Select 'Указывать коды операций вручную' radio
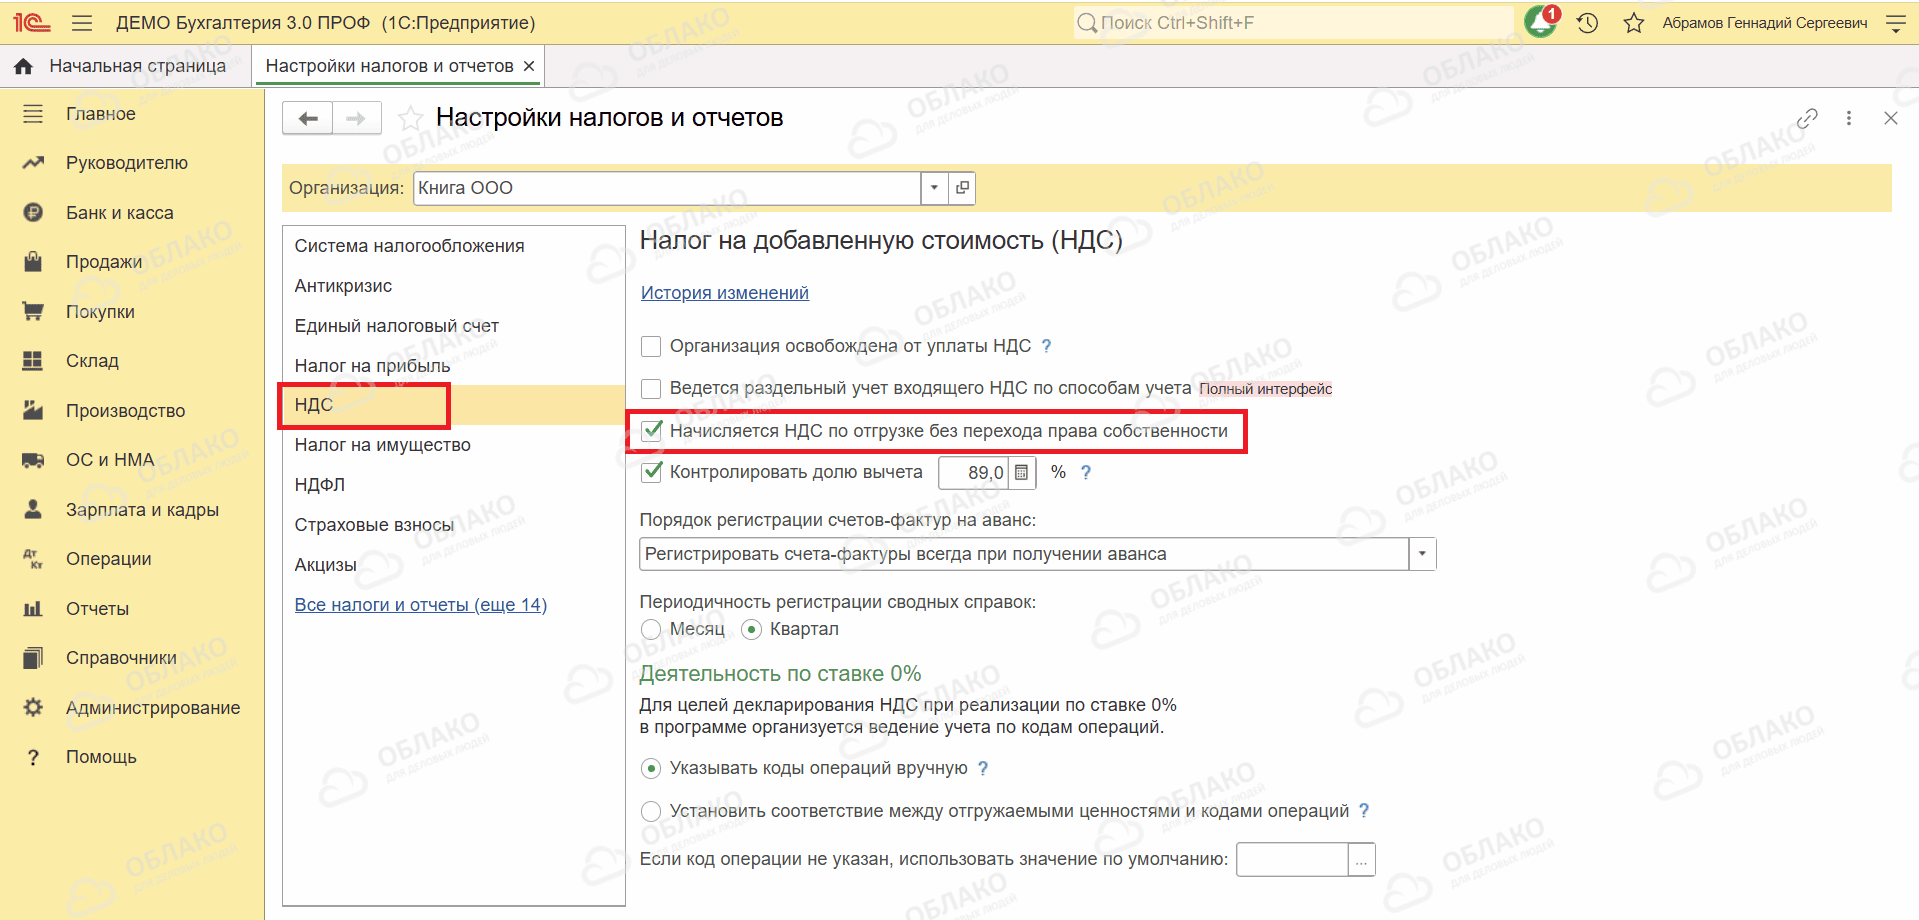The image size is (1919, 920). click(x=651, y=769)
